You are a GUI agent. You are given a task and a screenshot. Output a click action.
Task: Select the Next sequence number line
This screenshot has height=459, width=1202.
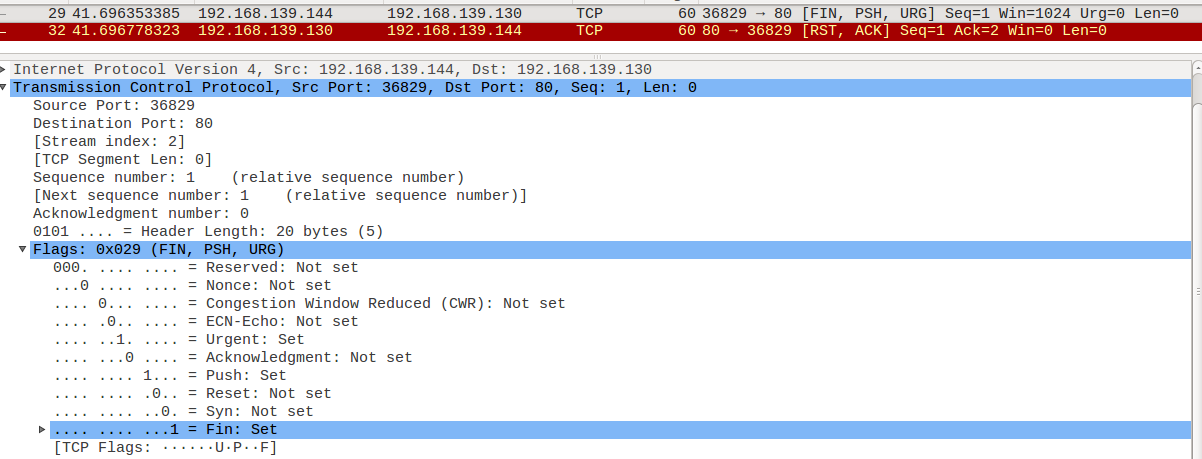280,196
